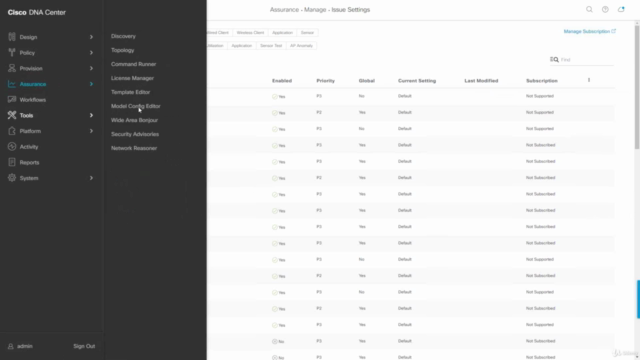The width and height of the screenshot is (640, 360).
Task: Click Sign Out
Action: (84, 346)
